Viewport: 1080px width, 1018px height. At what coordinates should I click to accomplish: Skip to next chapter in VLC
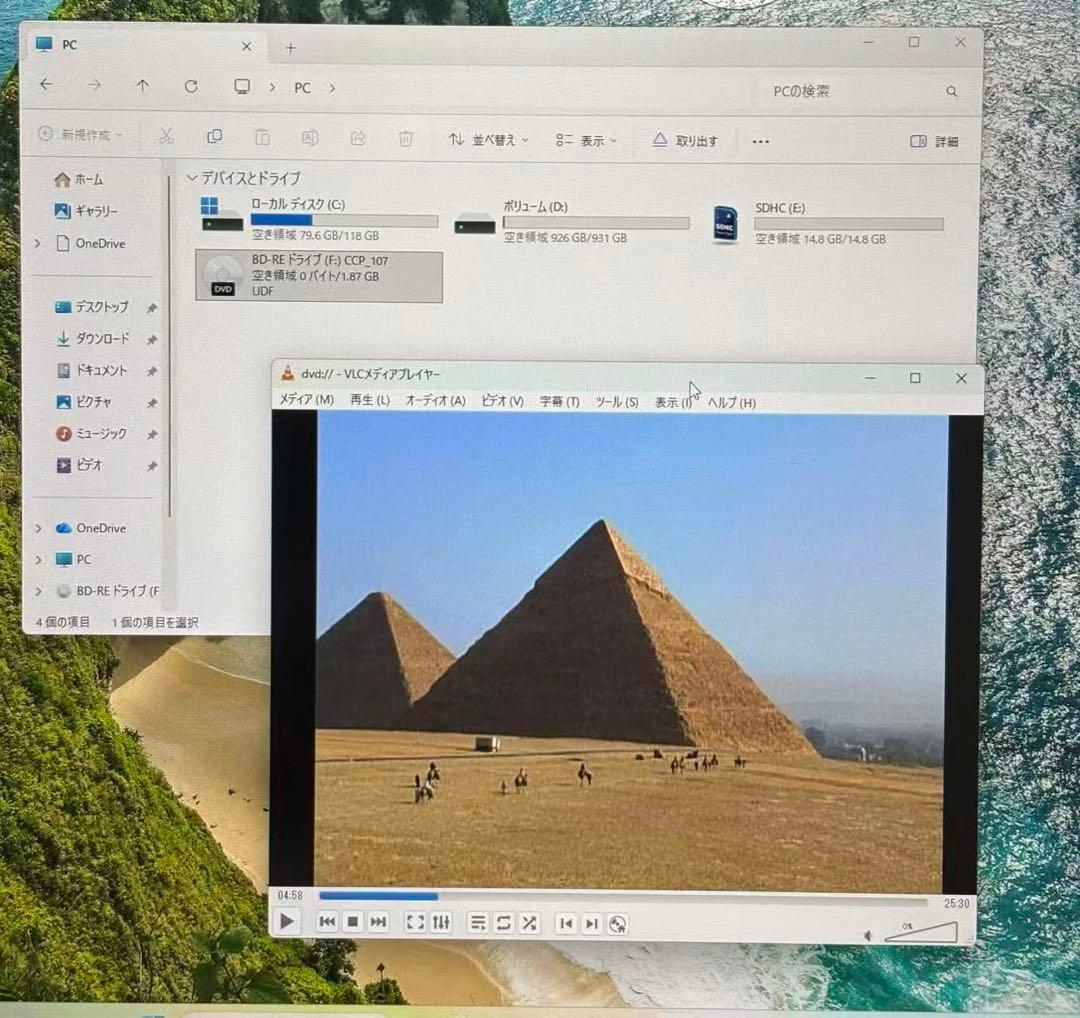[591, 923]
